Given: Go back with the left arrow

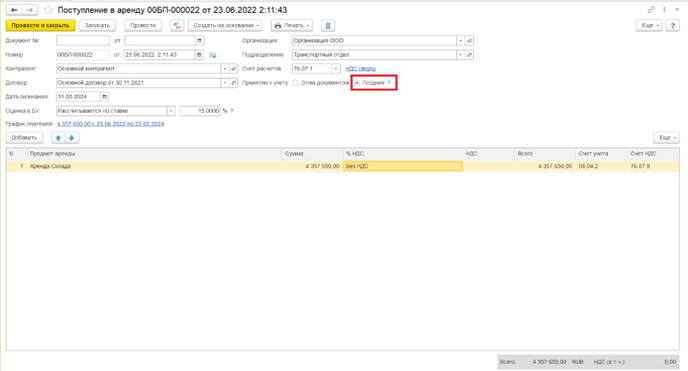Looking at the screenshot, I should (x=14, y=10).
